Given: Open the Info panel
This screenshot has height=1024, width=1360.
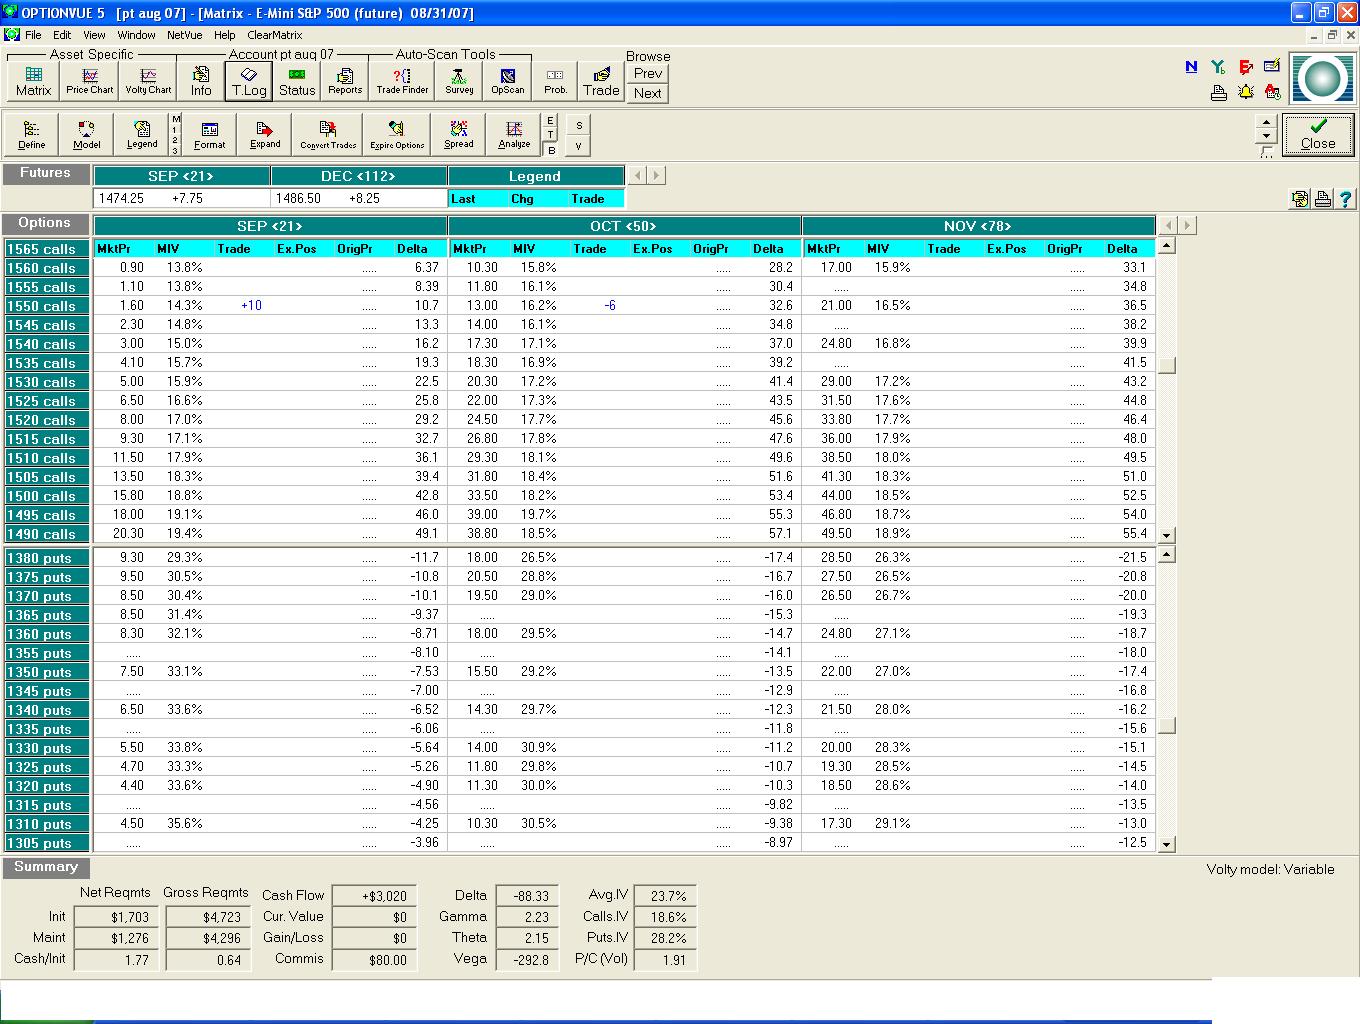Looking at the screenshot, I should (201, 80).
